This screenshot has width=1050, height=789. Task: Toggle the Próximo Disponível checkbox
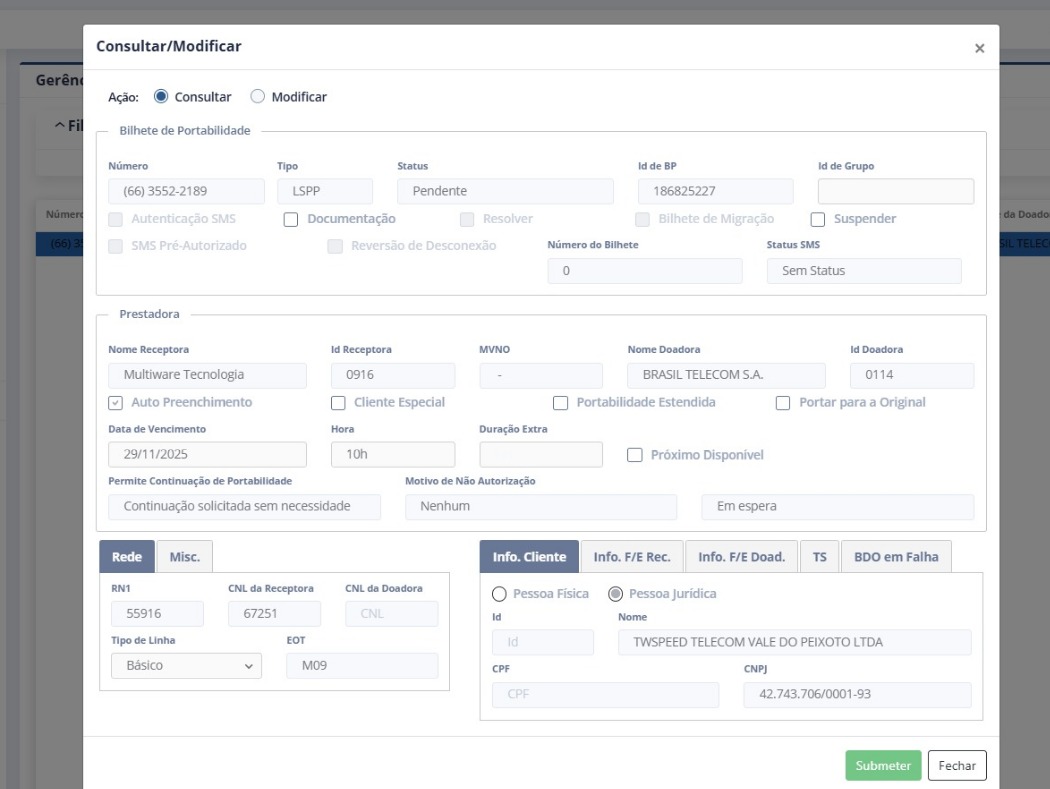tap(634, 455)
